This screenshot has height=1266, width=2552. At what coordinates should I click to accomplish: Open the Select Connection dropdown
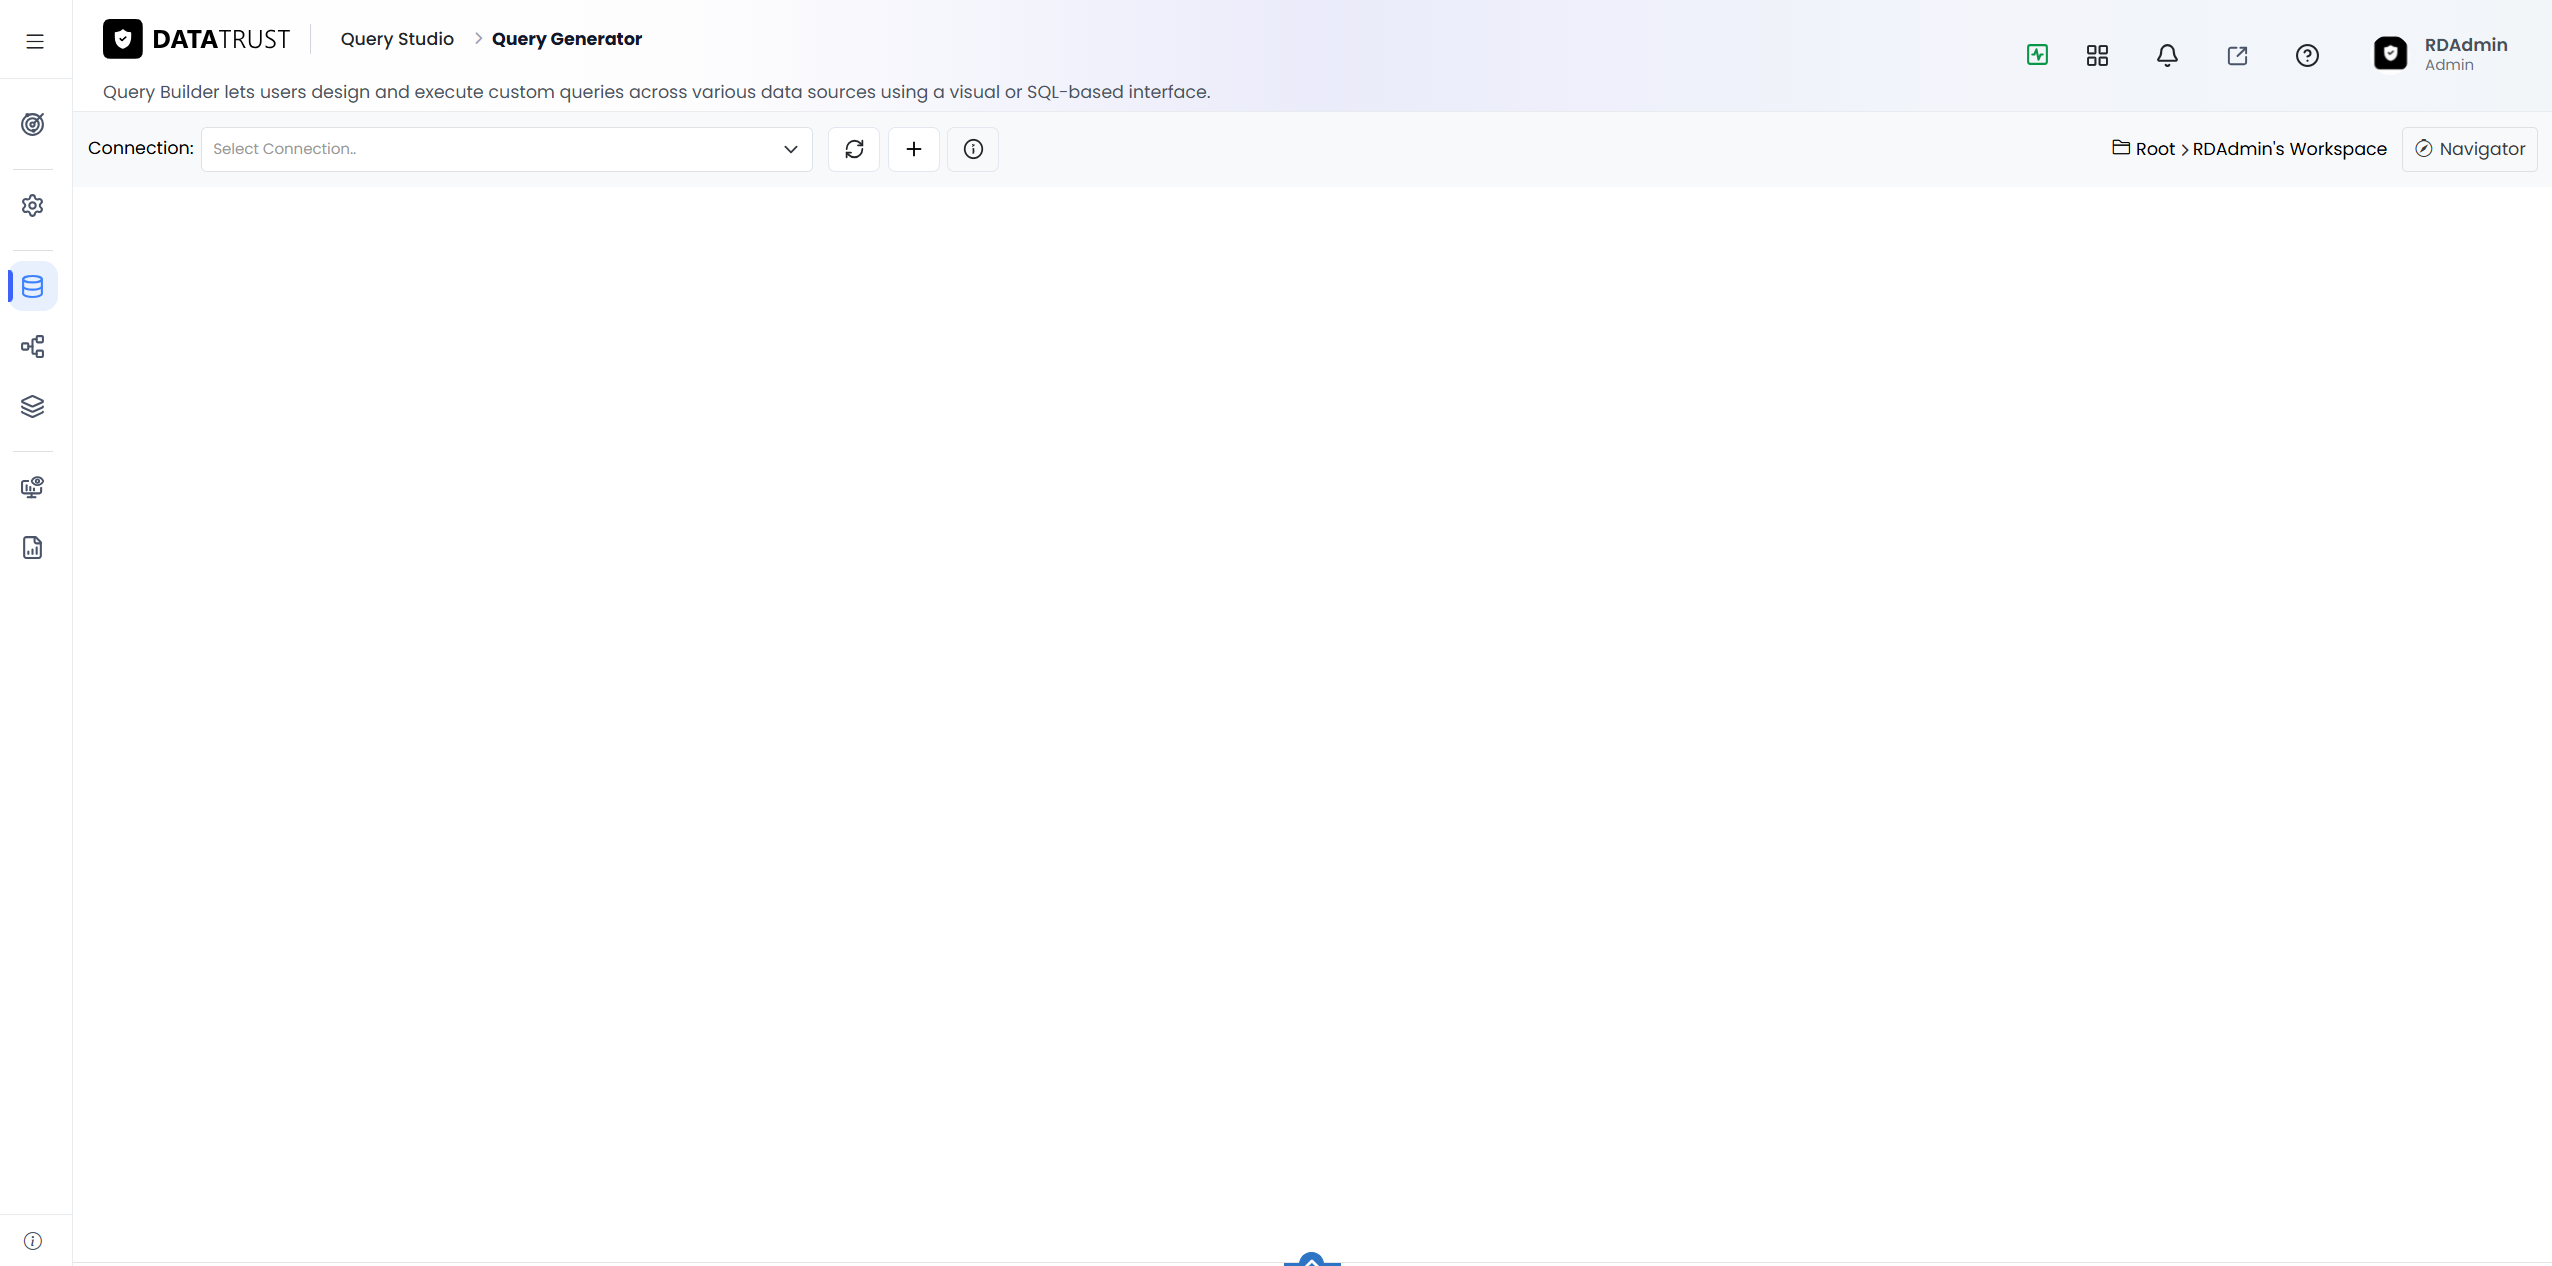click(507, 149)
